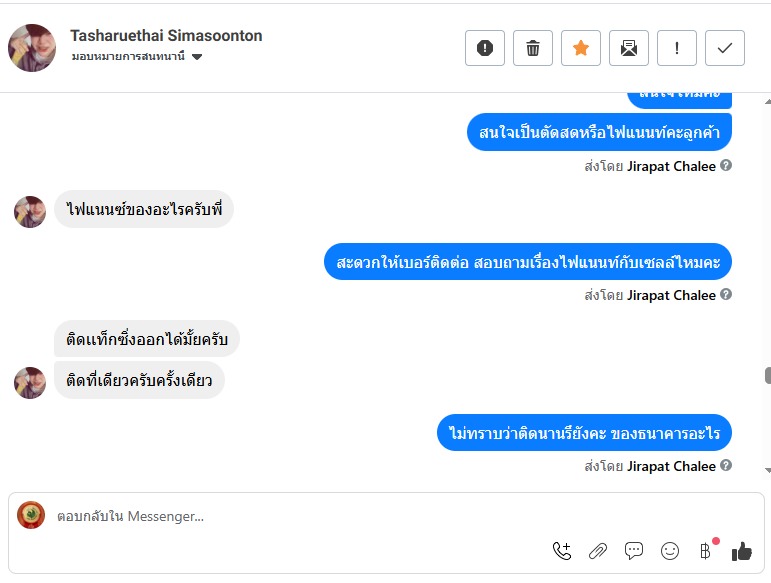Click scrollbar down arrow

point(767,470)
